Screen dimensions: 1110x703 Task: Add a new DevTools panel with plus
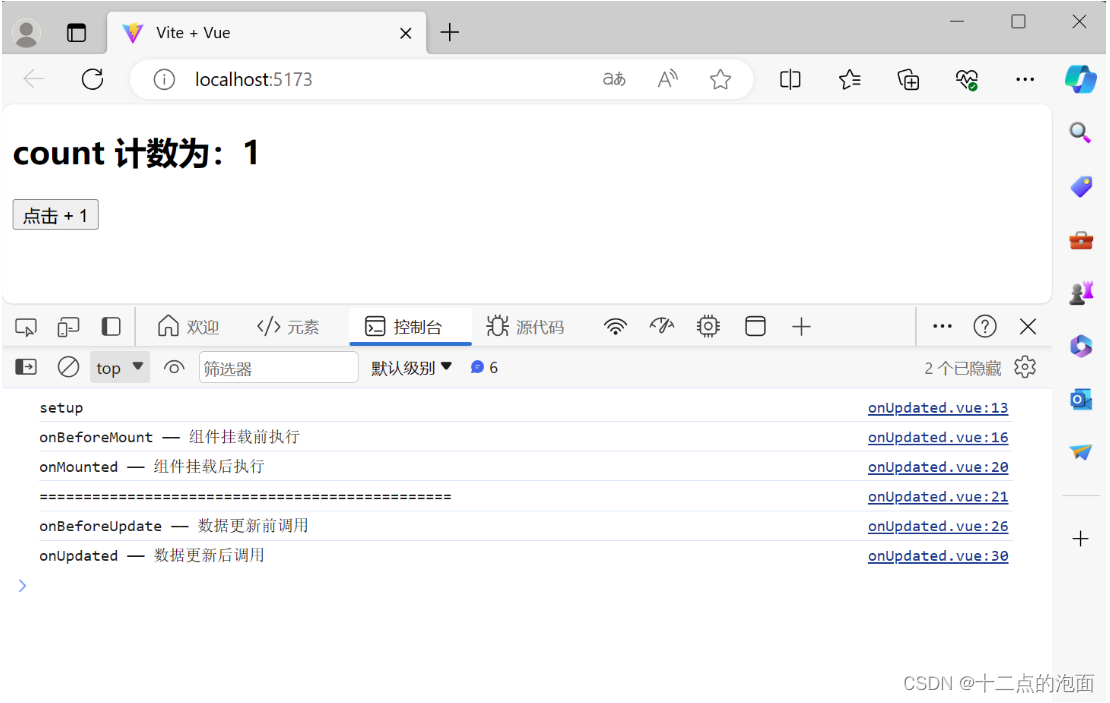click(801, 326)
